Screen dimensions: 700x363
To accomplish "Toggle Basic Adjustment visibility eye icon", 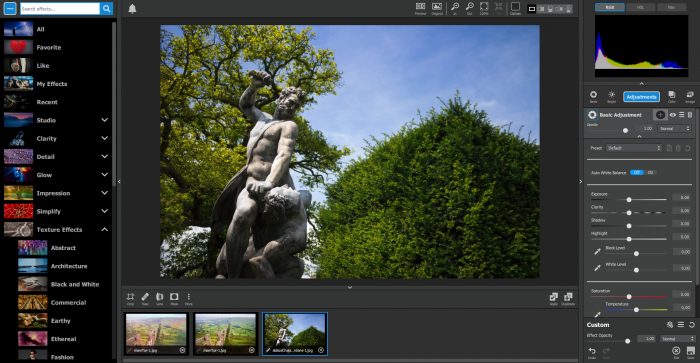I will point(672,115).
